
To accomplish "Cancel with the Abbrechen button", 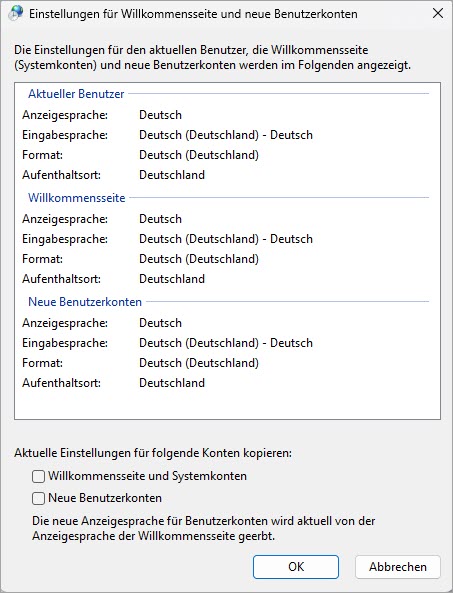I will click(x=398, y=567).
